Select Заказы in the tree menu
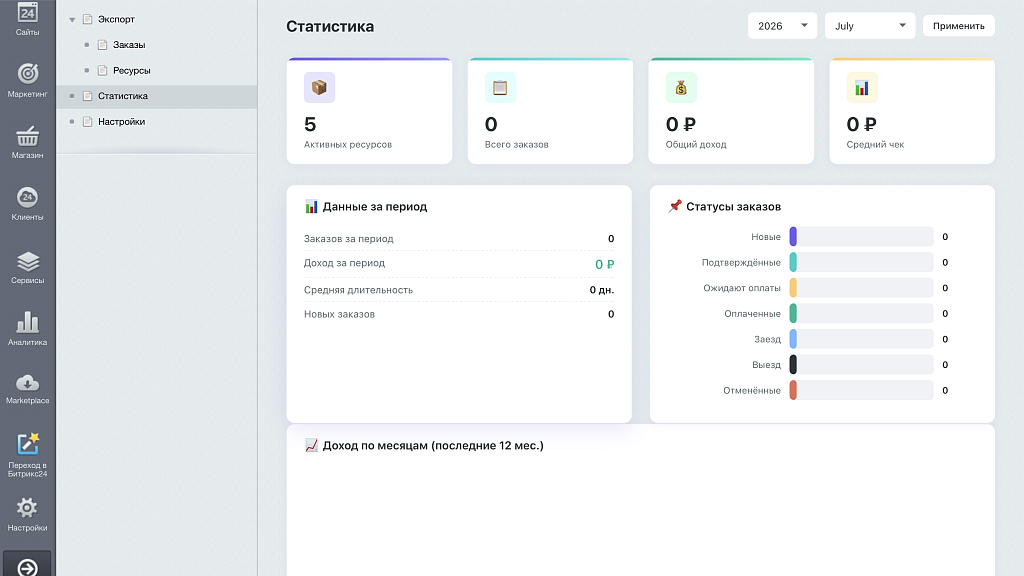 [129, 45]
